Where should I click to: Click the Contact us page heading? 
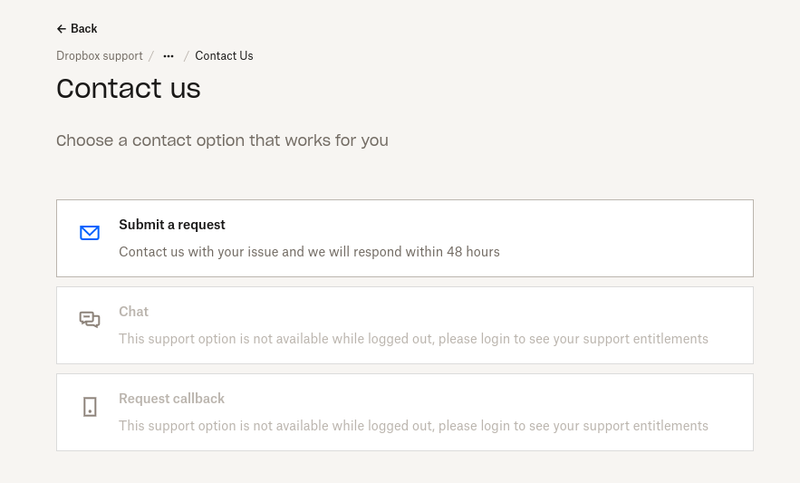pyautogui.click(x=128, y=89)
